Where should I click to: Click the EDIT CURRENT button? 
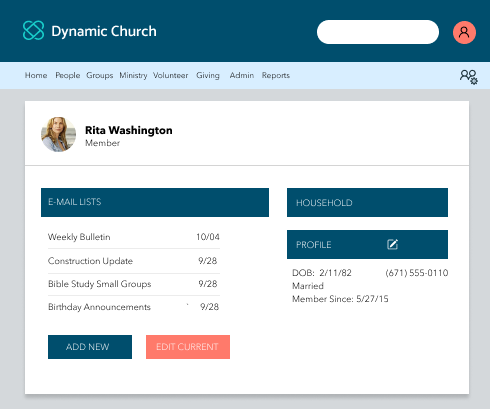[x=188, y=347]
